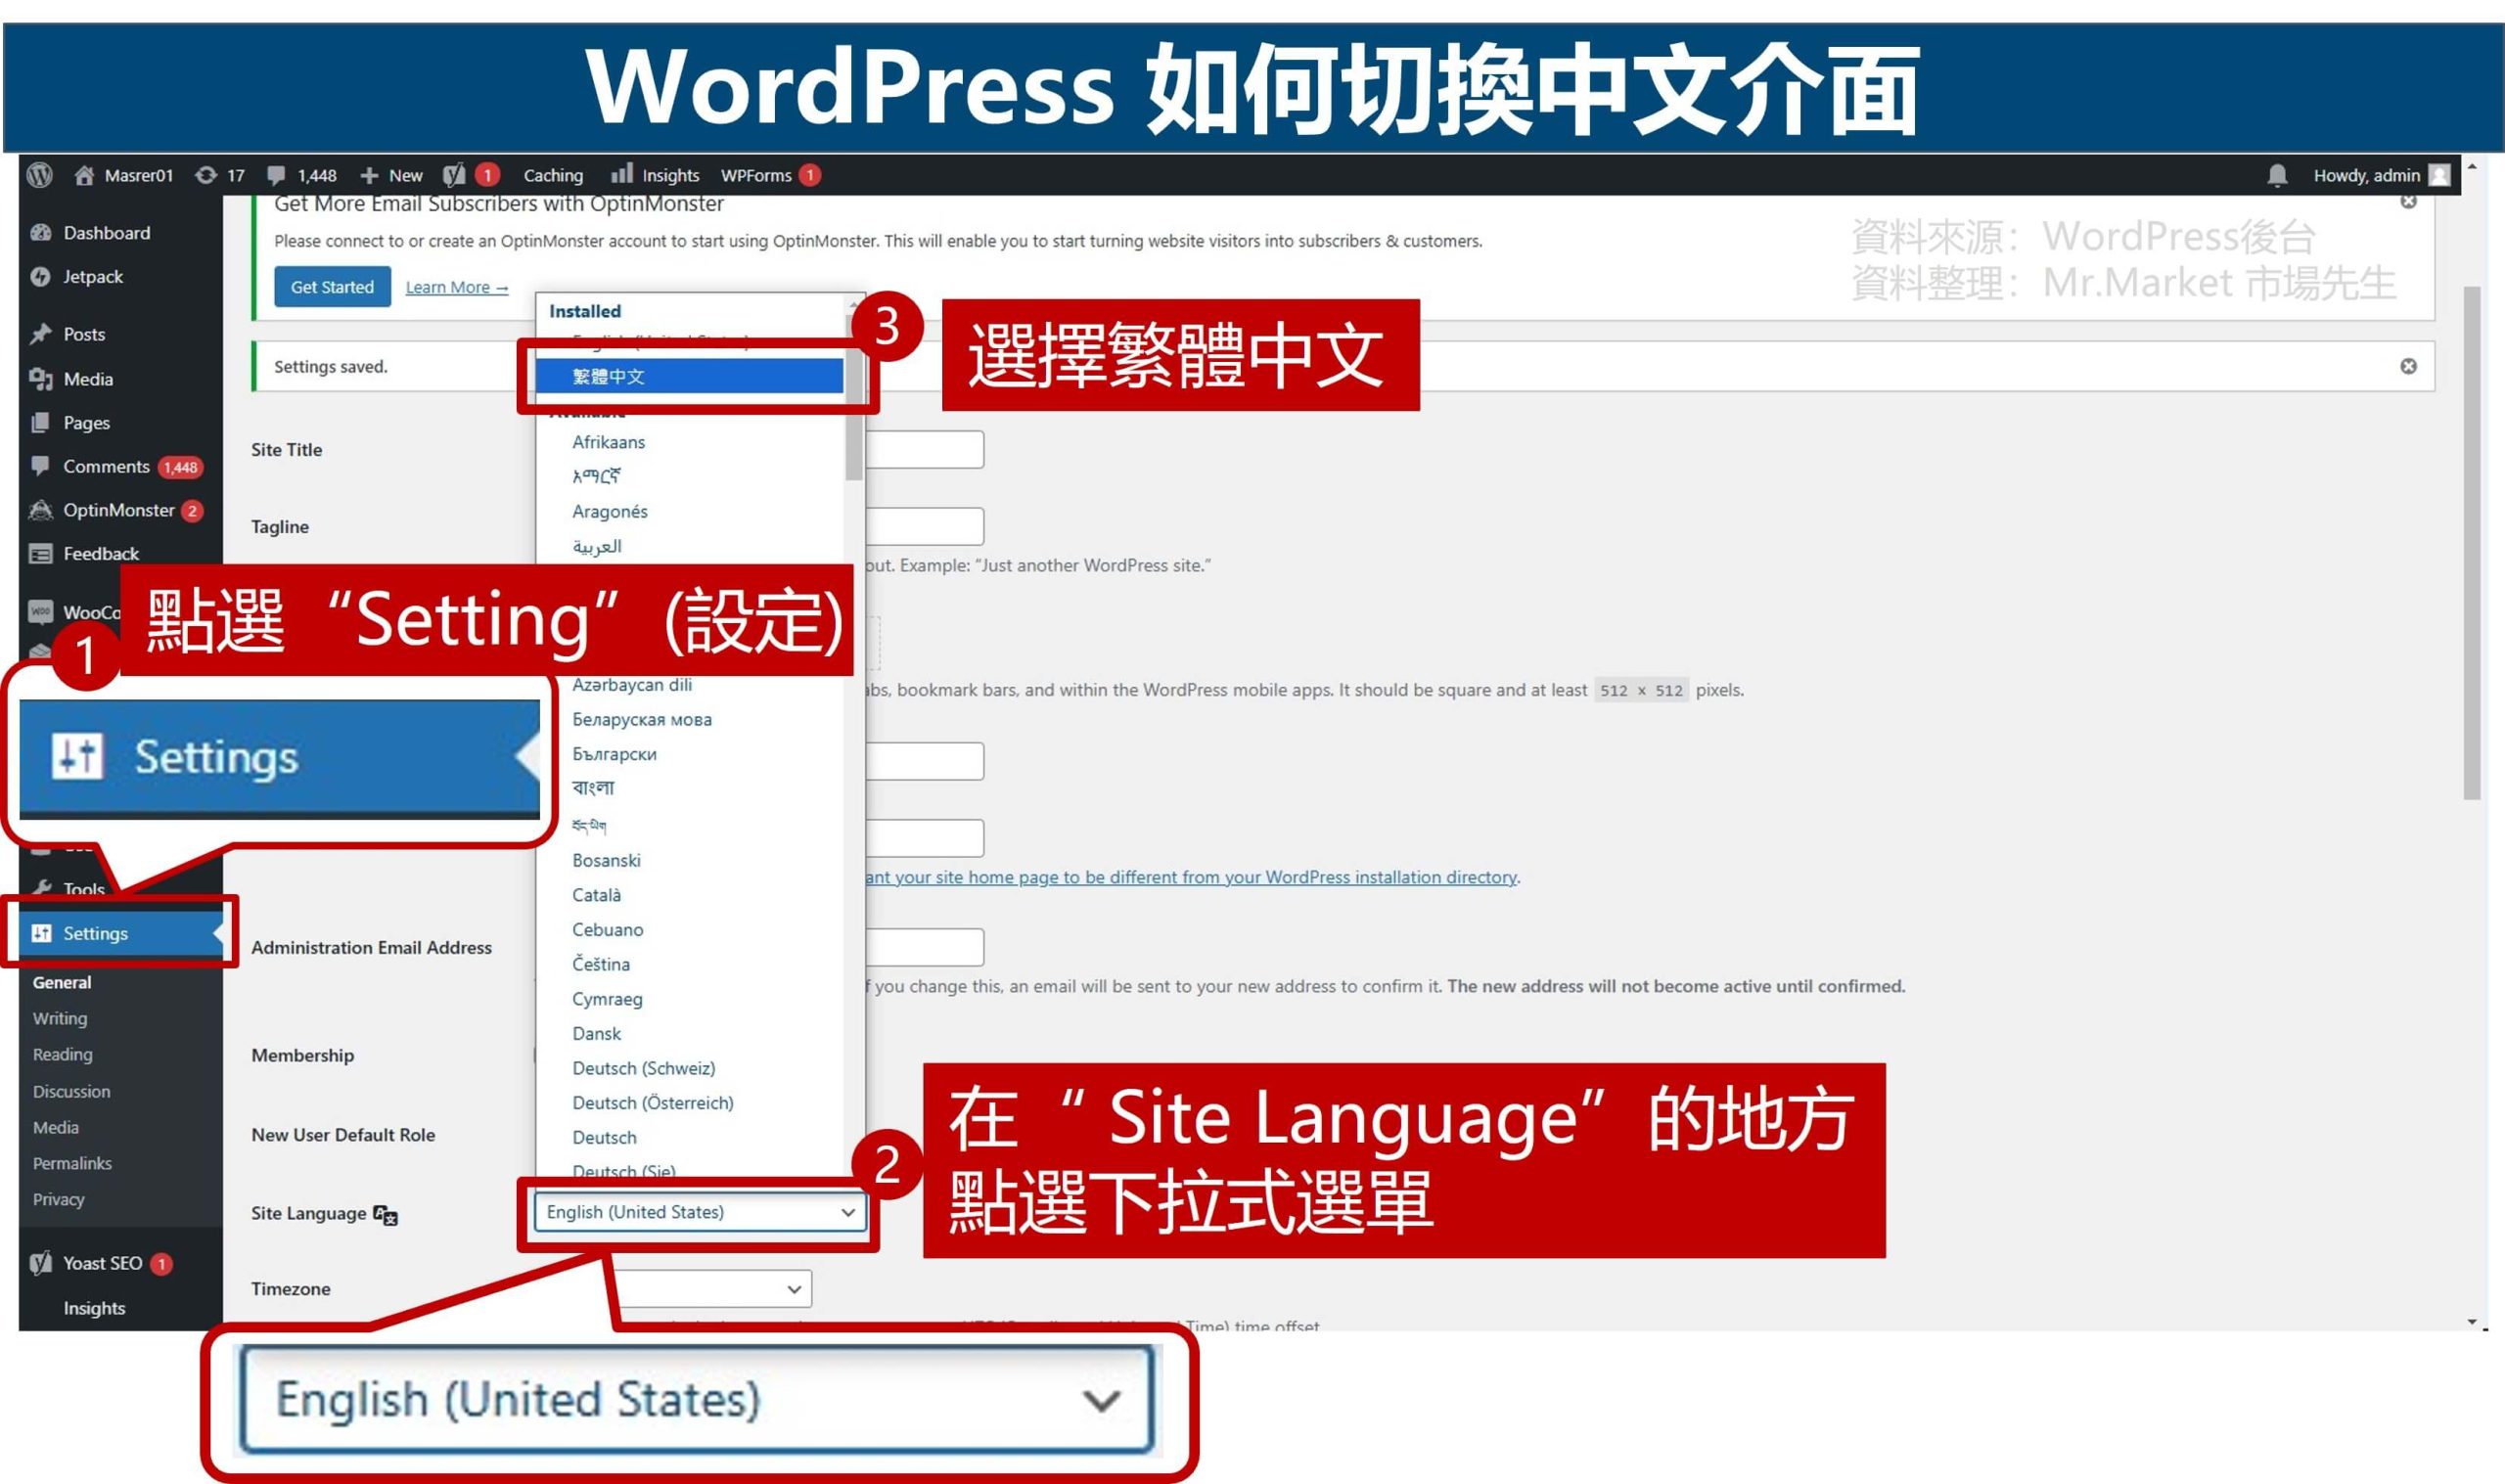Screen dimensions: 2505x1484
Task: Open the Site Language dropdown
Action: (x=699, y=1212)
